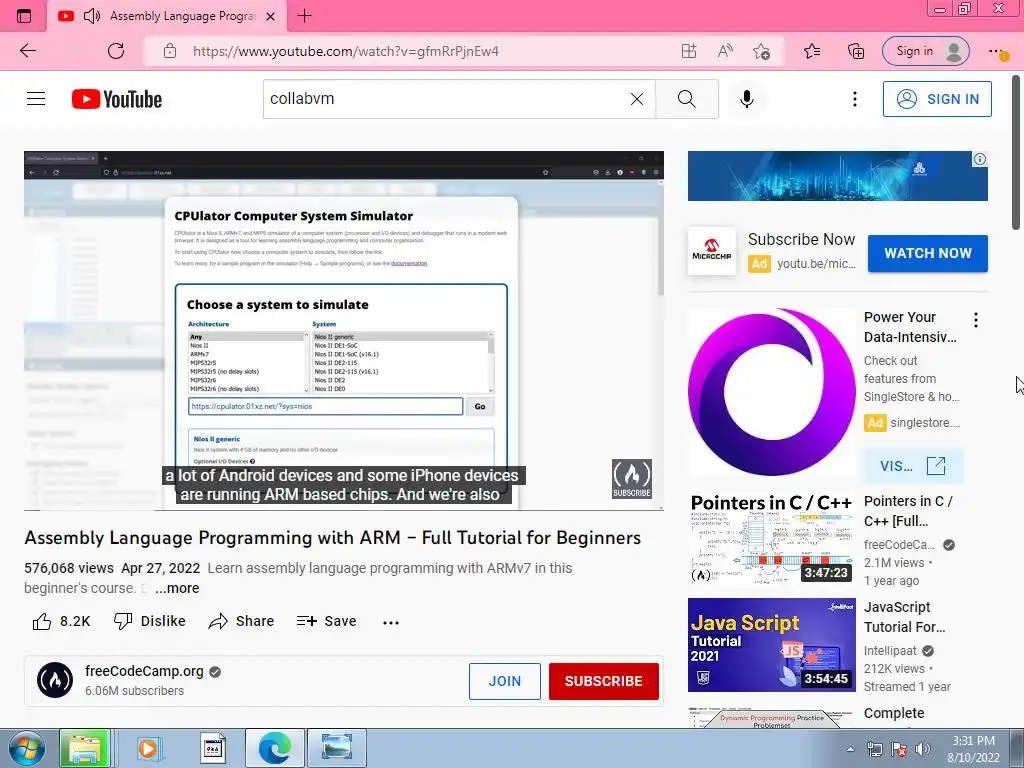Screen dimensions: 1024x768
Task: Subscribe to freeCodeCamp.org
Action: tap(603, 681)
